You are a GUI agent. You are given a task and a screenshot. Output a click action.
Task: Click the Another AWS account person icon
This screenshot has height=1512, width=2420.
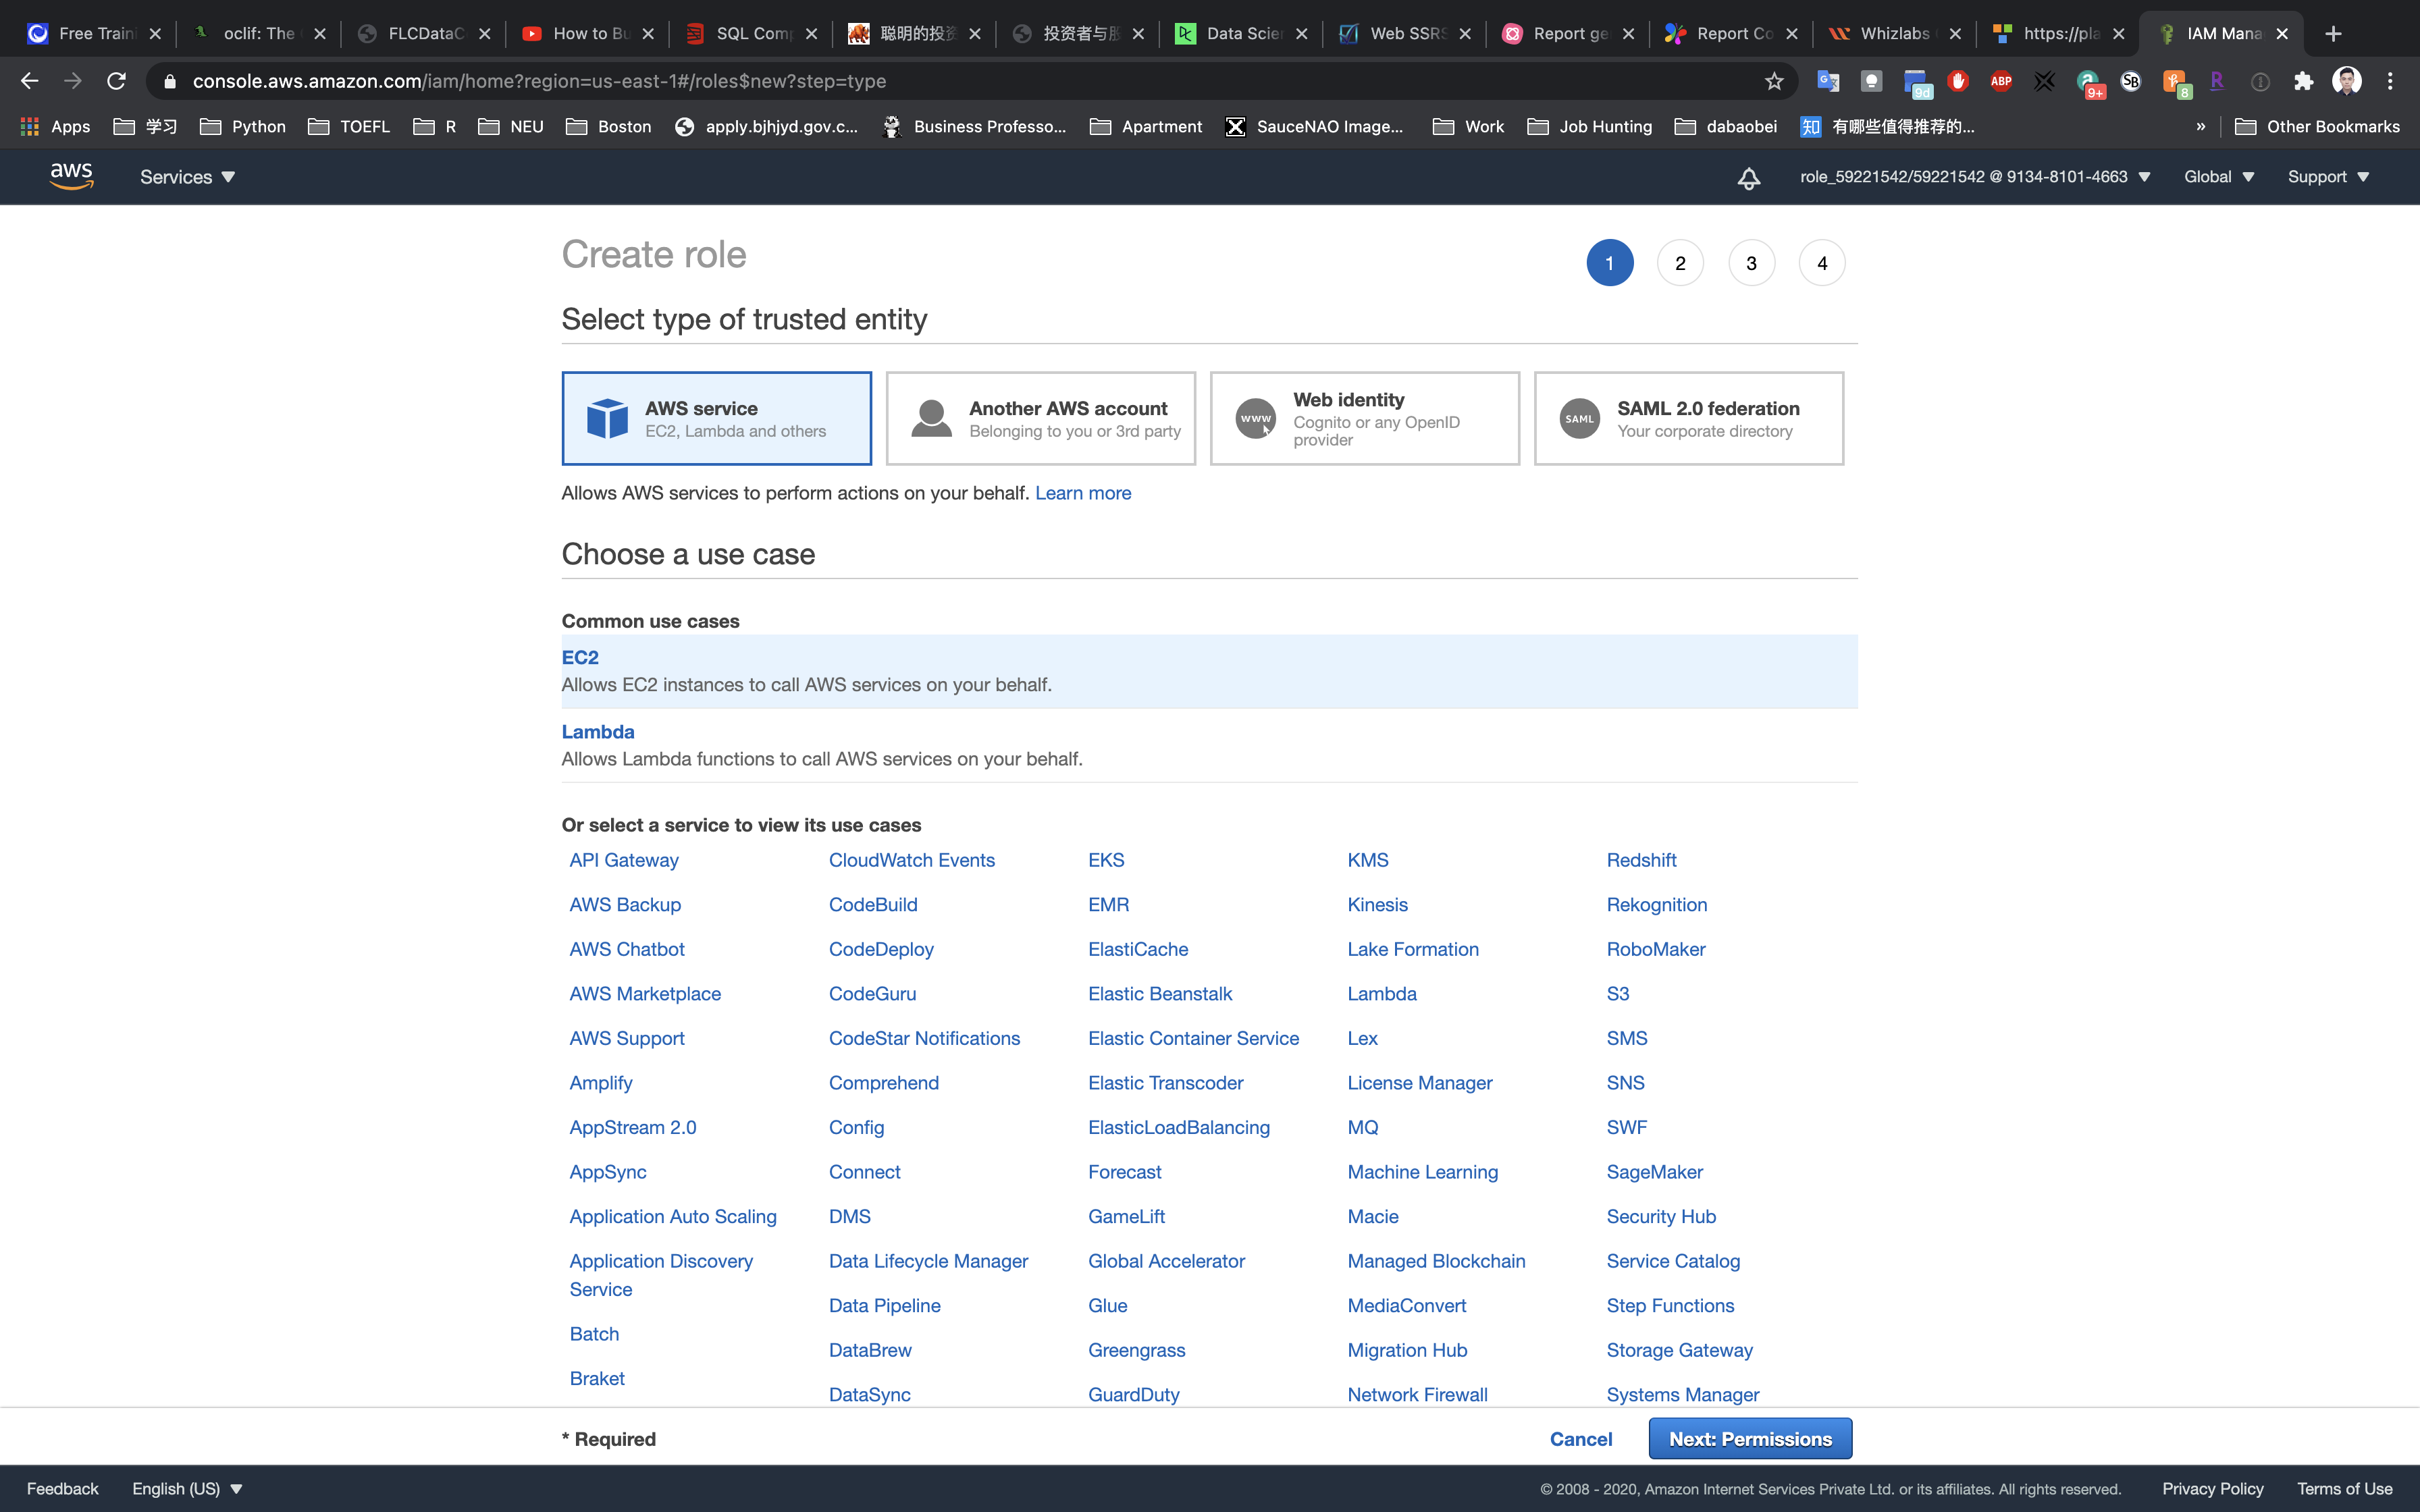tap(931, 419)
